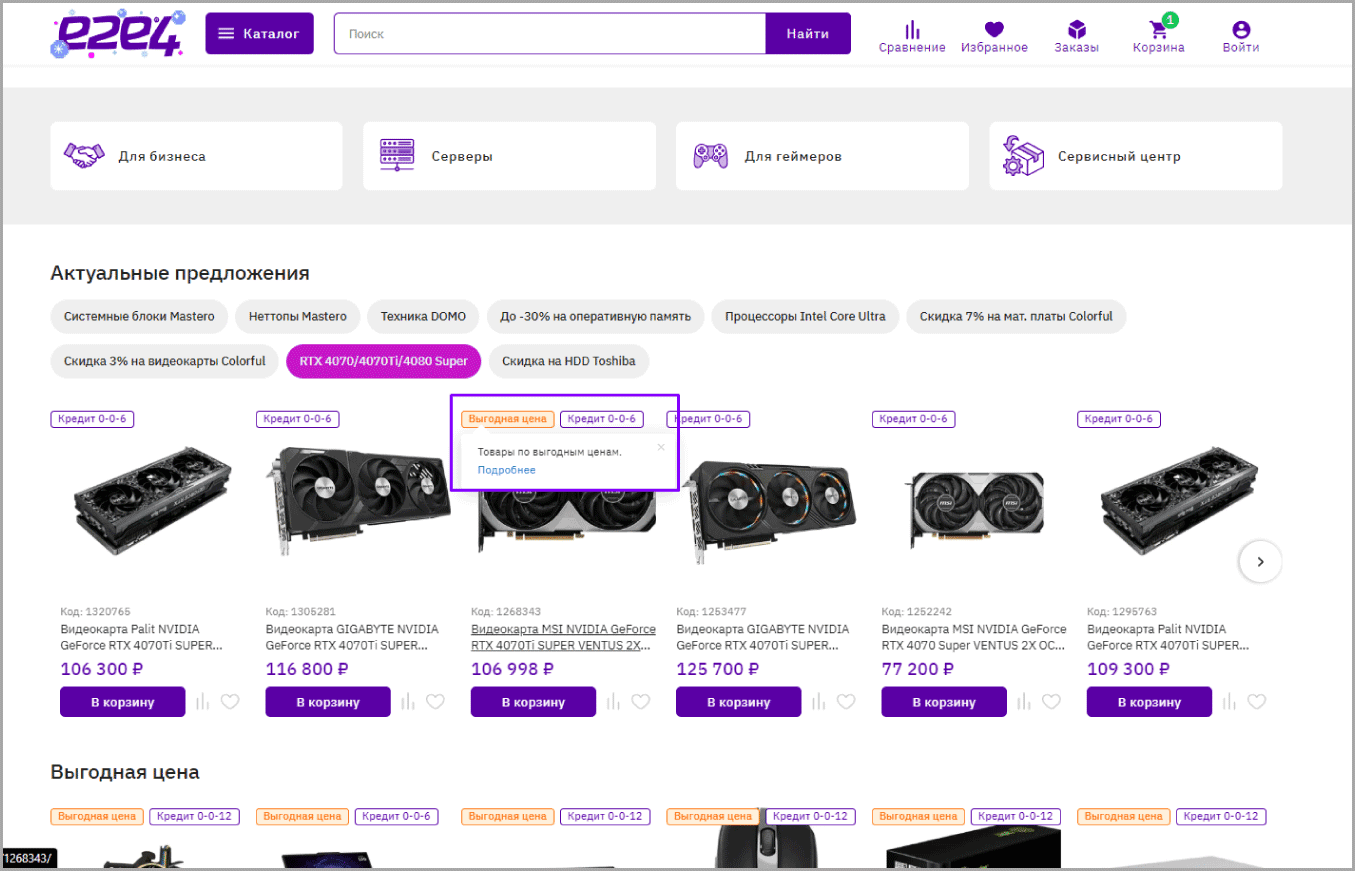Image resolution: width=1355 pixels, height=871 pixels.
Task: Select the Скидка на HDD Toshiba chip
Action: 568,361
